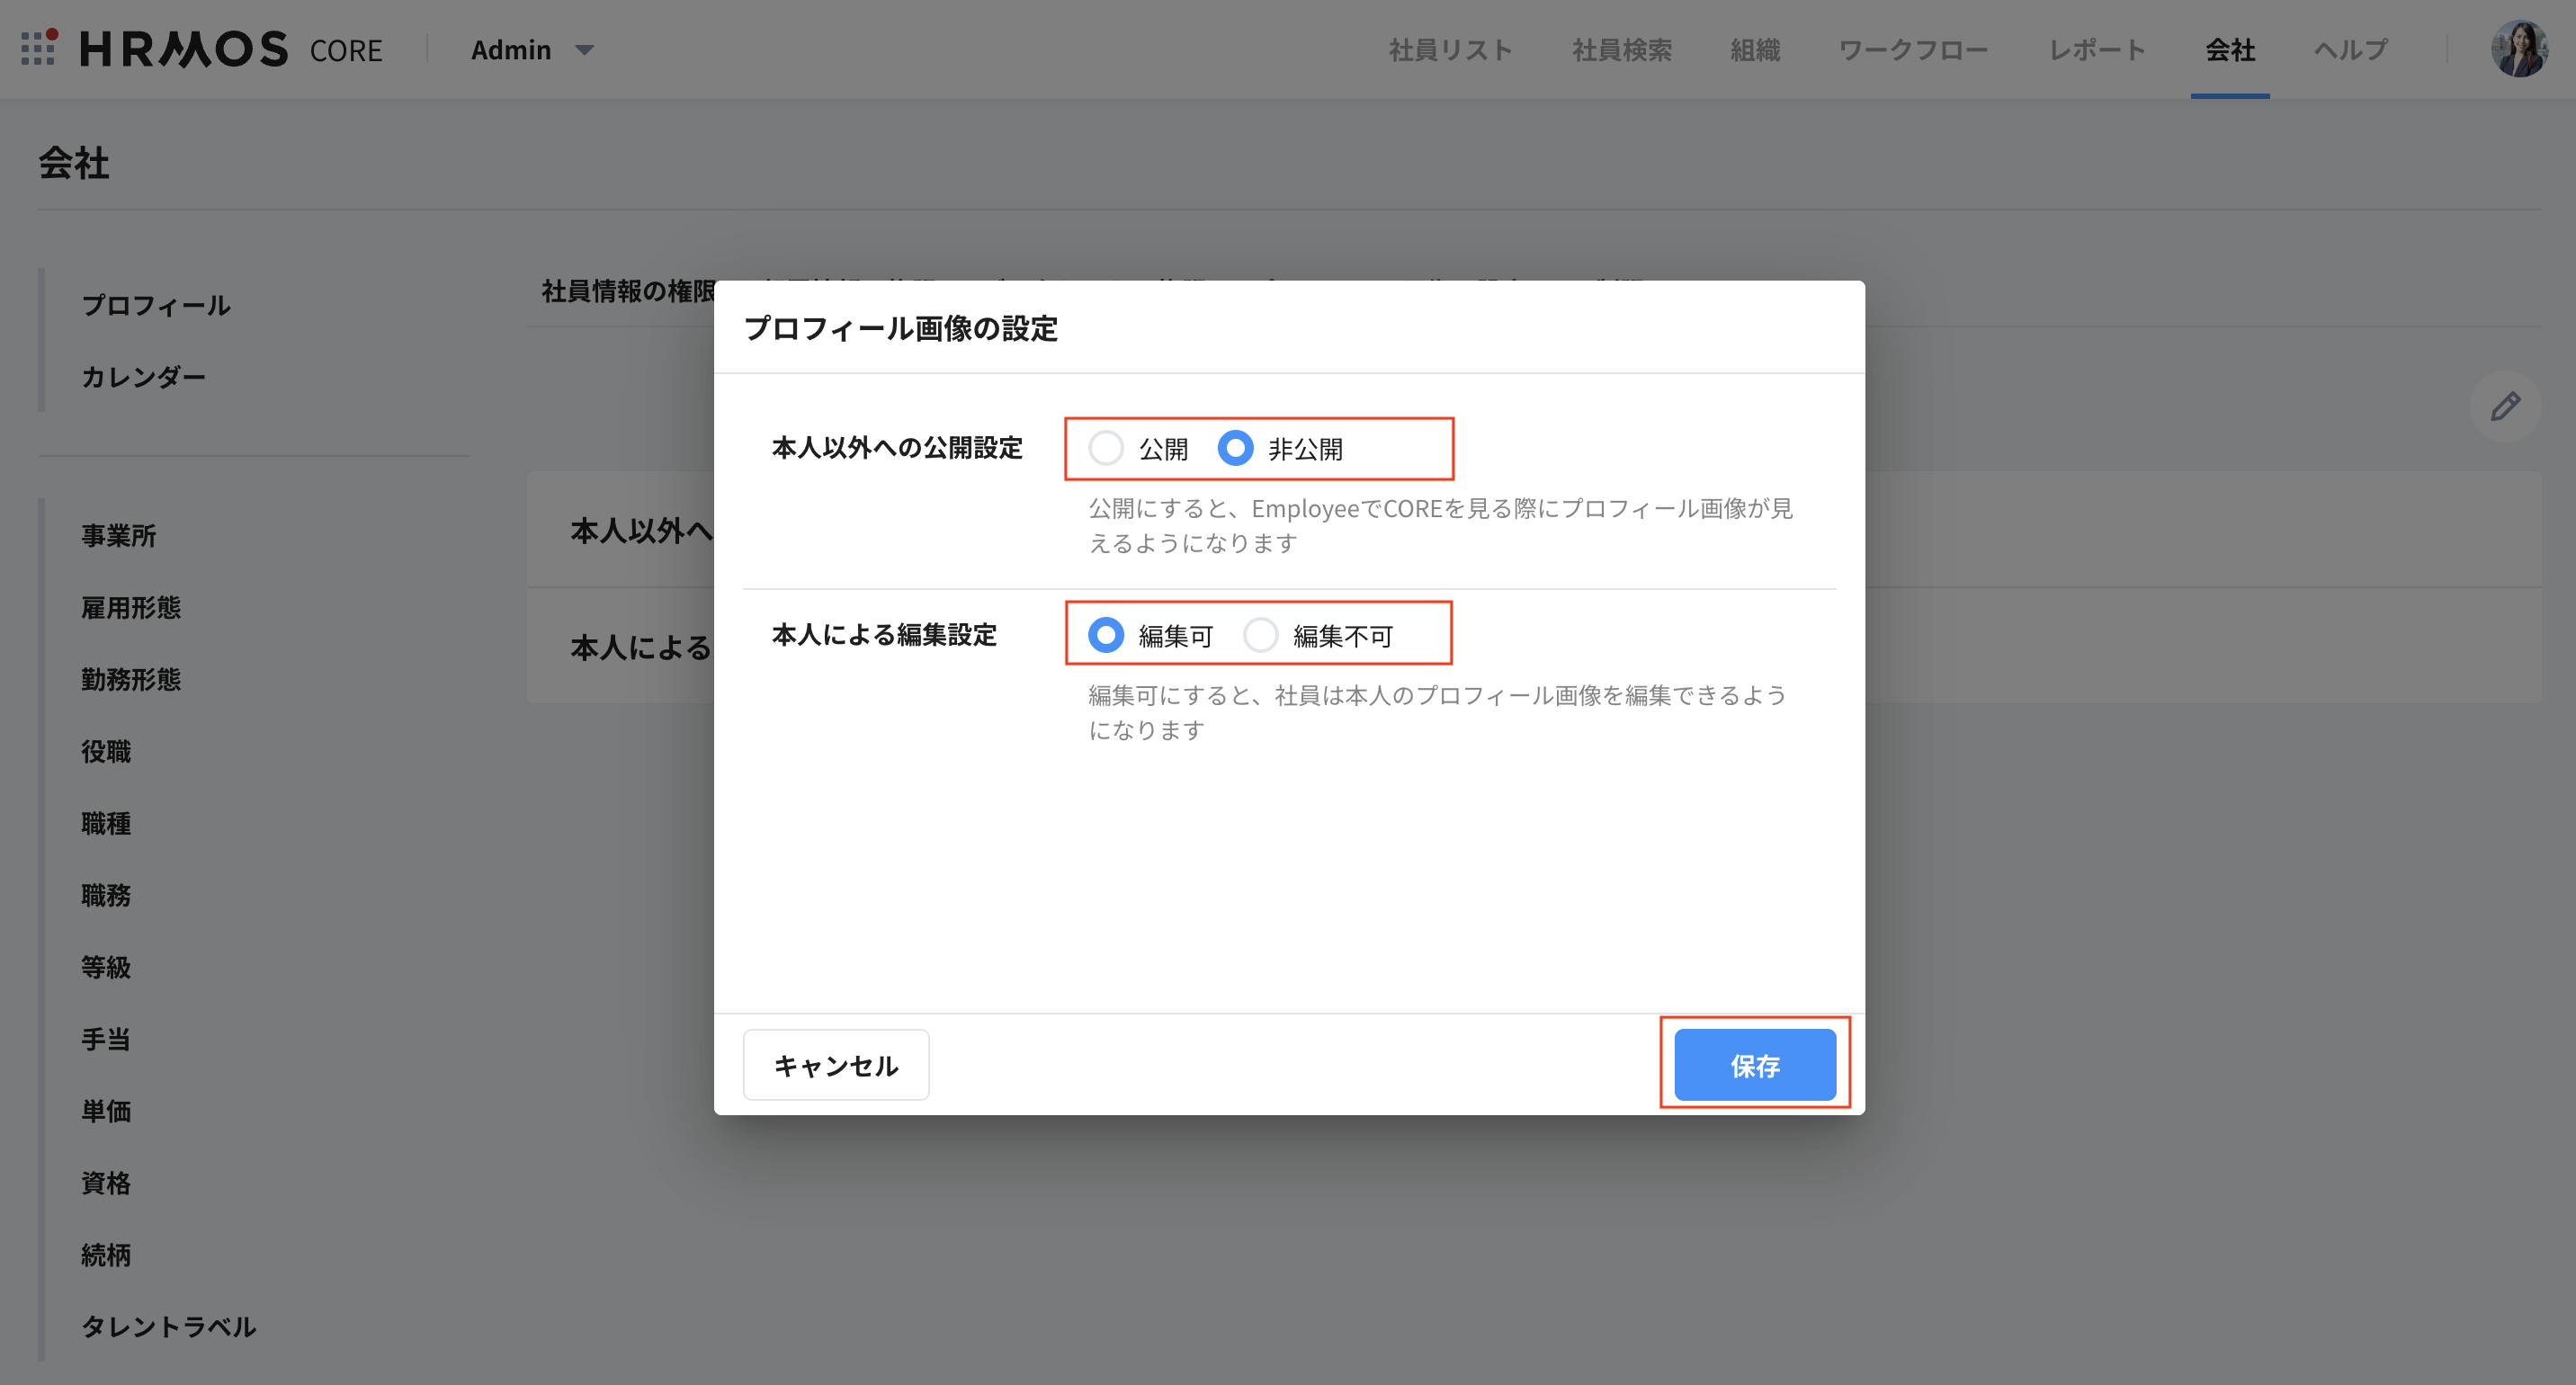Select the 公開 radio button
The width and height of the screenshot is (2576, 1385).
[x=1106, y=448]
